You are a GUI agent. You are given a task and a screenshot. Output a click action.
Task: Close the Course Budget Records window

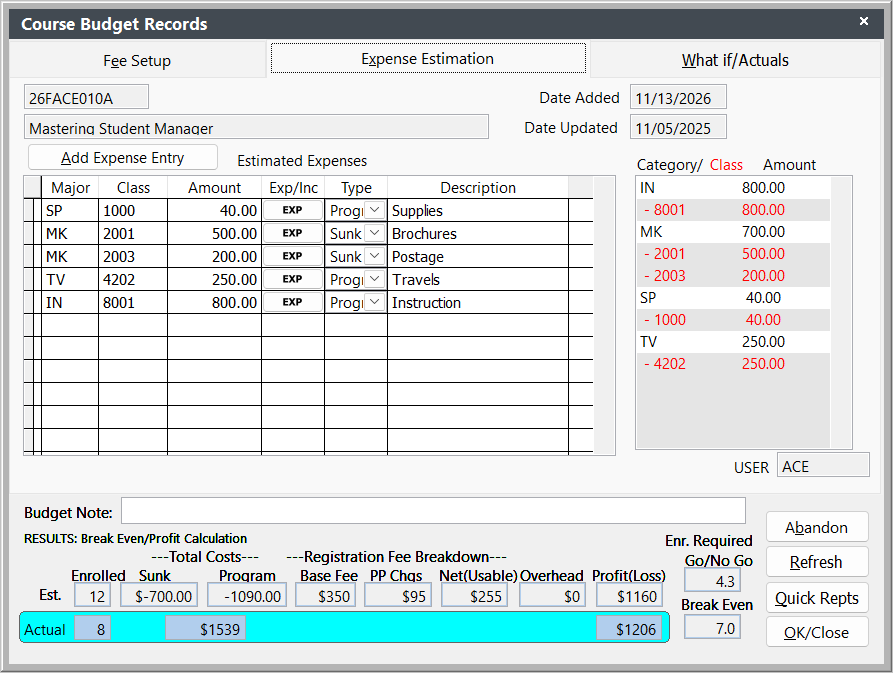[863, 21]
